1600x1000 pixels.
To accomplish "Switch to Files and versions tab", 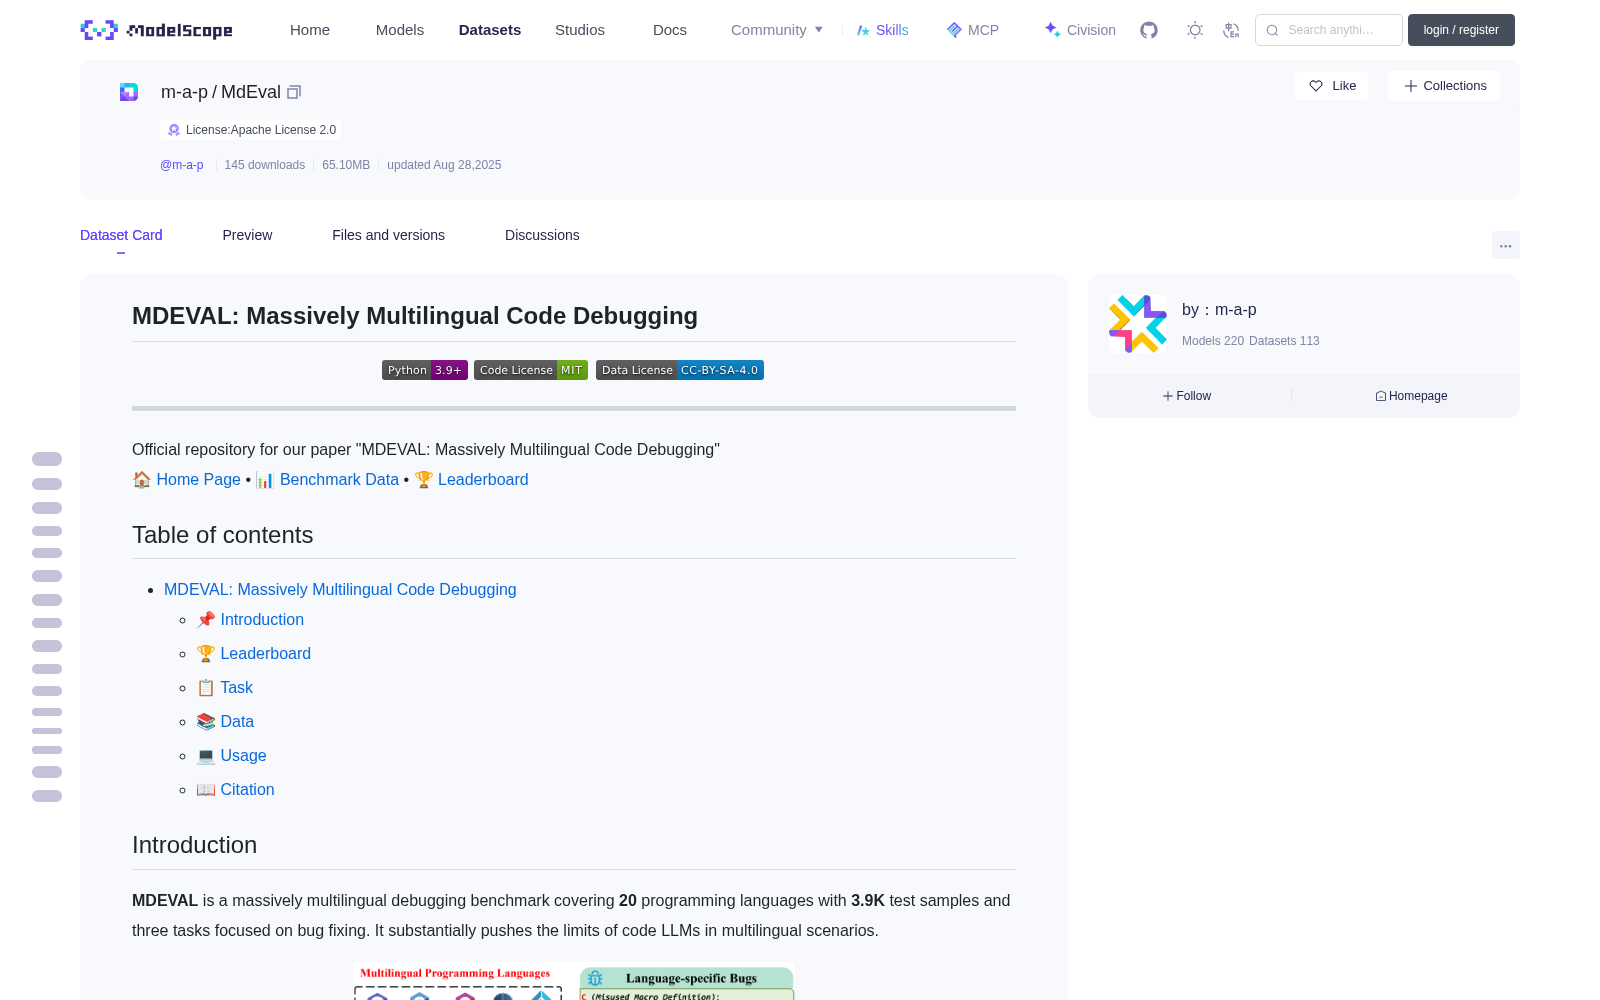I will coord(388,235).
